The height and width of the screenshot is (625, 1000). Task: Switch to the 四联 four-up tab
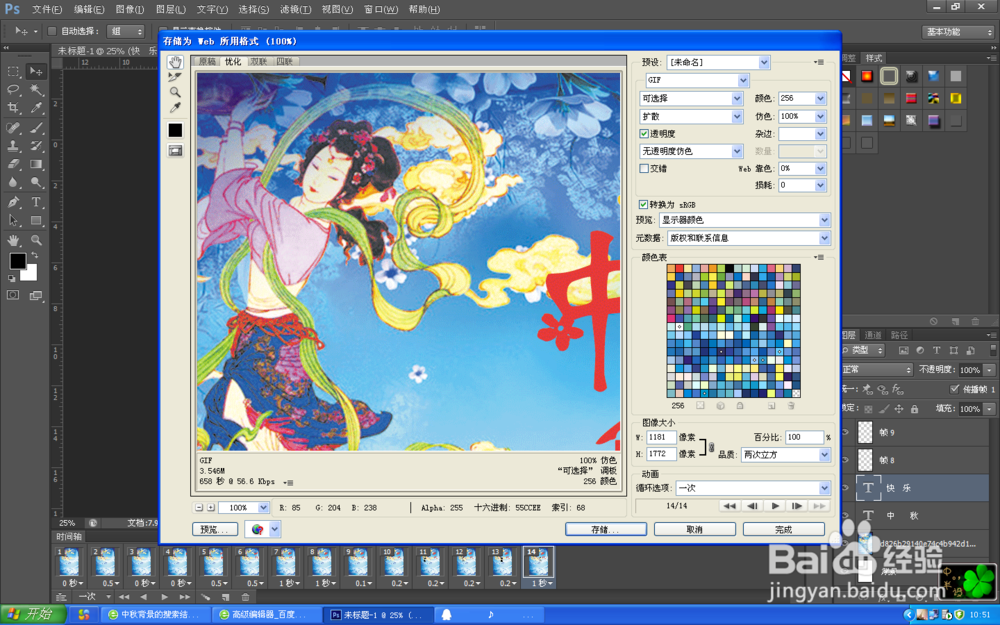pos(284,61)
